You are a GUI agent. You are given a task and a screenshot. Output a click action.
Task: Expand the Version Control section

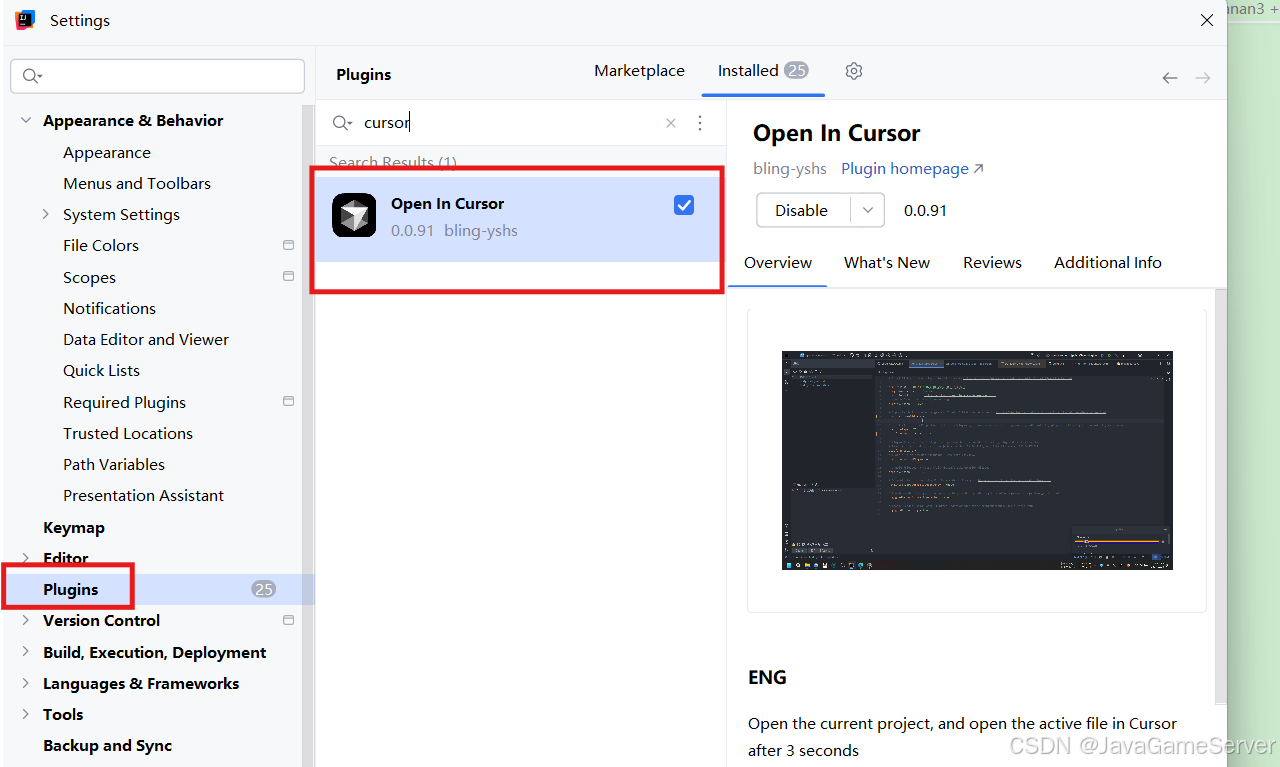tap(26, 620)
